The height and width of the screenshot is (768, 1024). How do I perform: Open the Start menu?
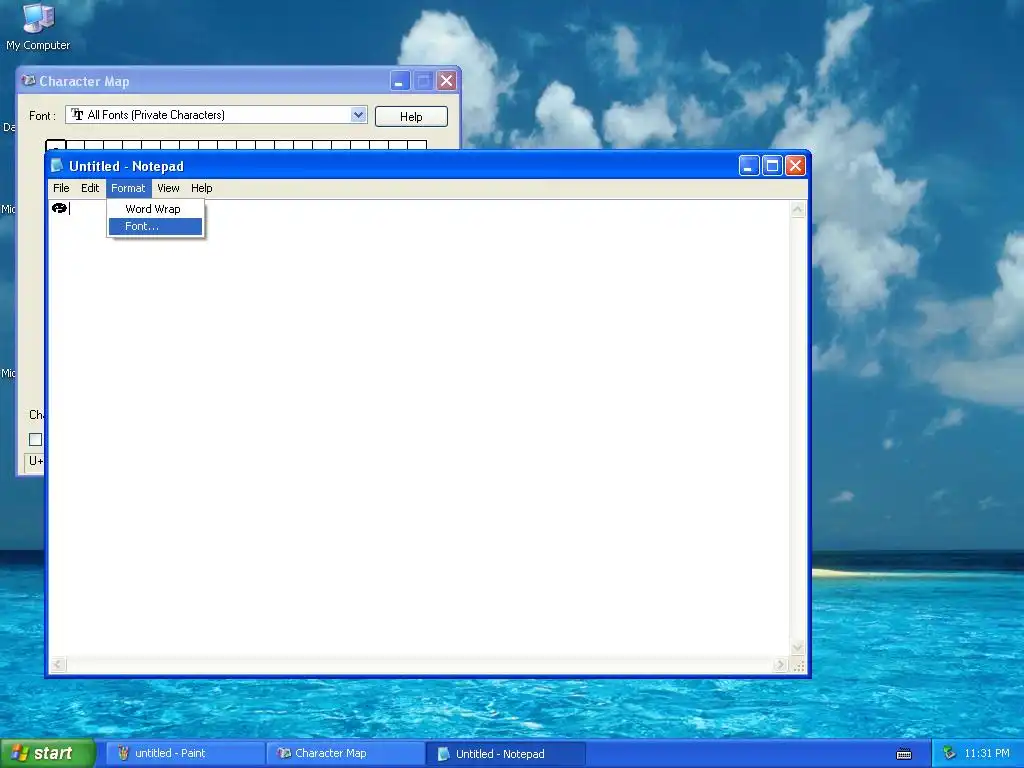pos(47,753)
